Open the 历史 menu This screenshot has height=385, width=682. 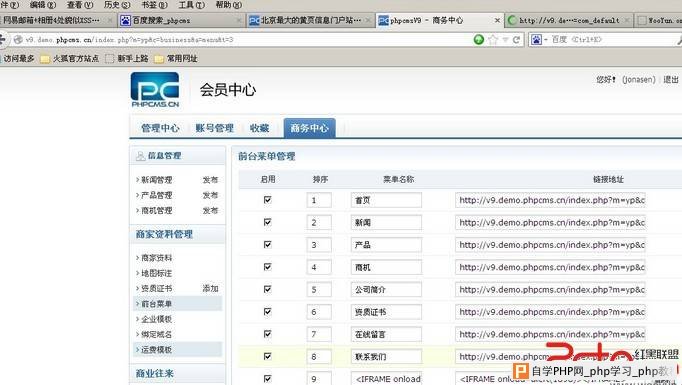tap(117, 5)
